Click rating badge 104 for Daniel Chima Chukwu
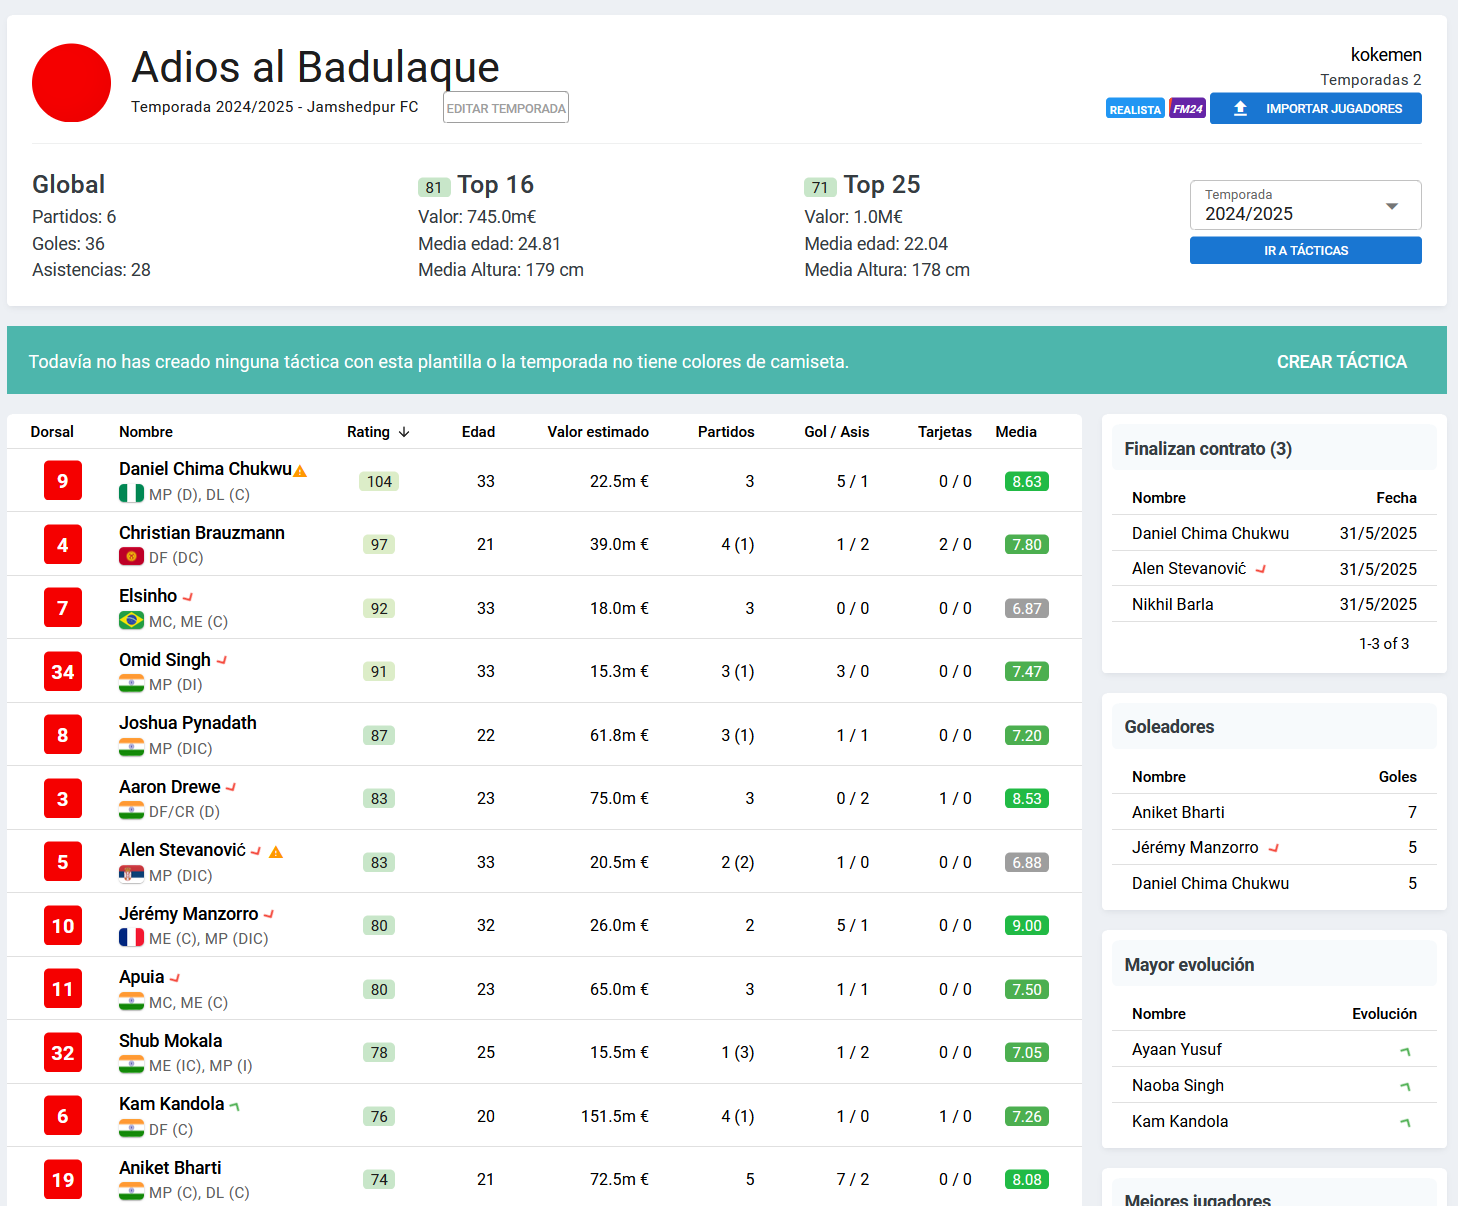 (x=379, y=481)
